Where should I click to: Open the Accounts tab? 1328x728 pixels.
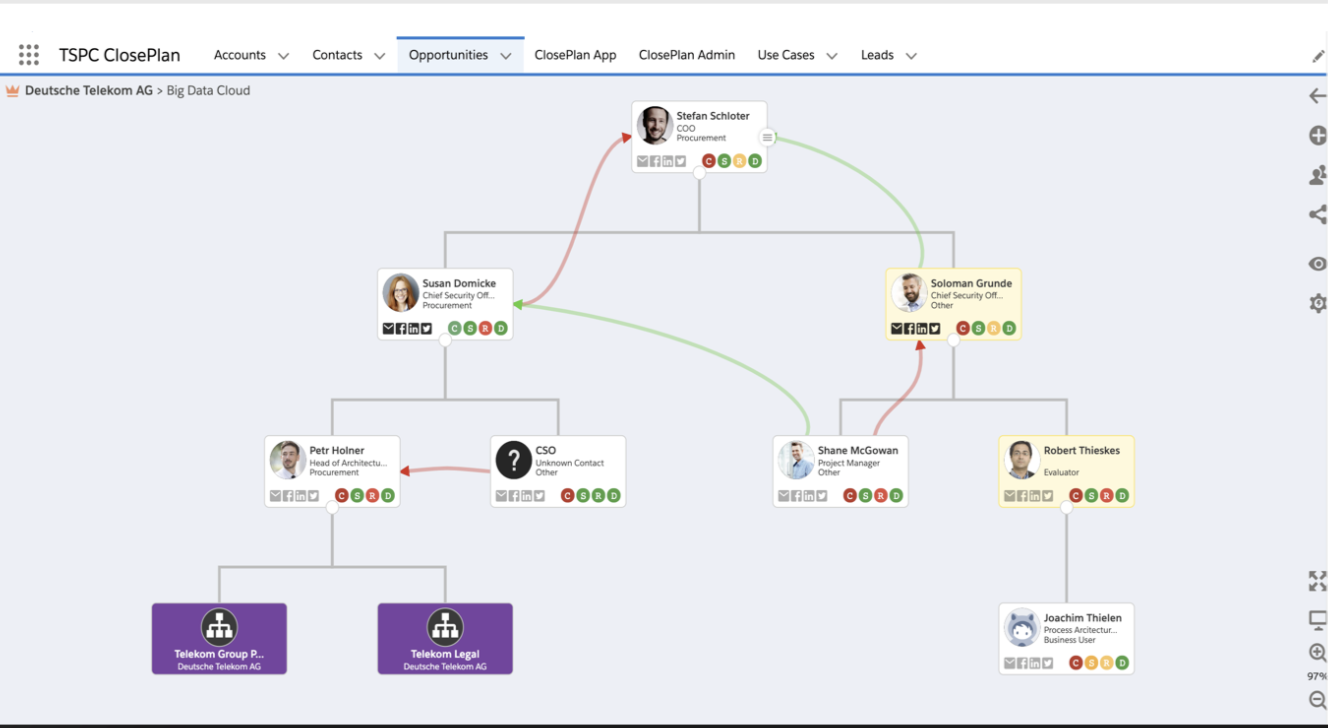coord(240,55)
